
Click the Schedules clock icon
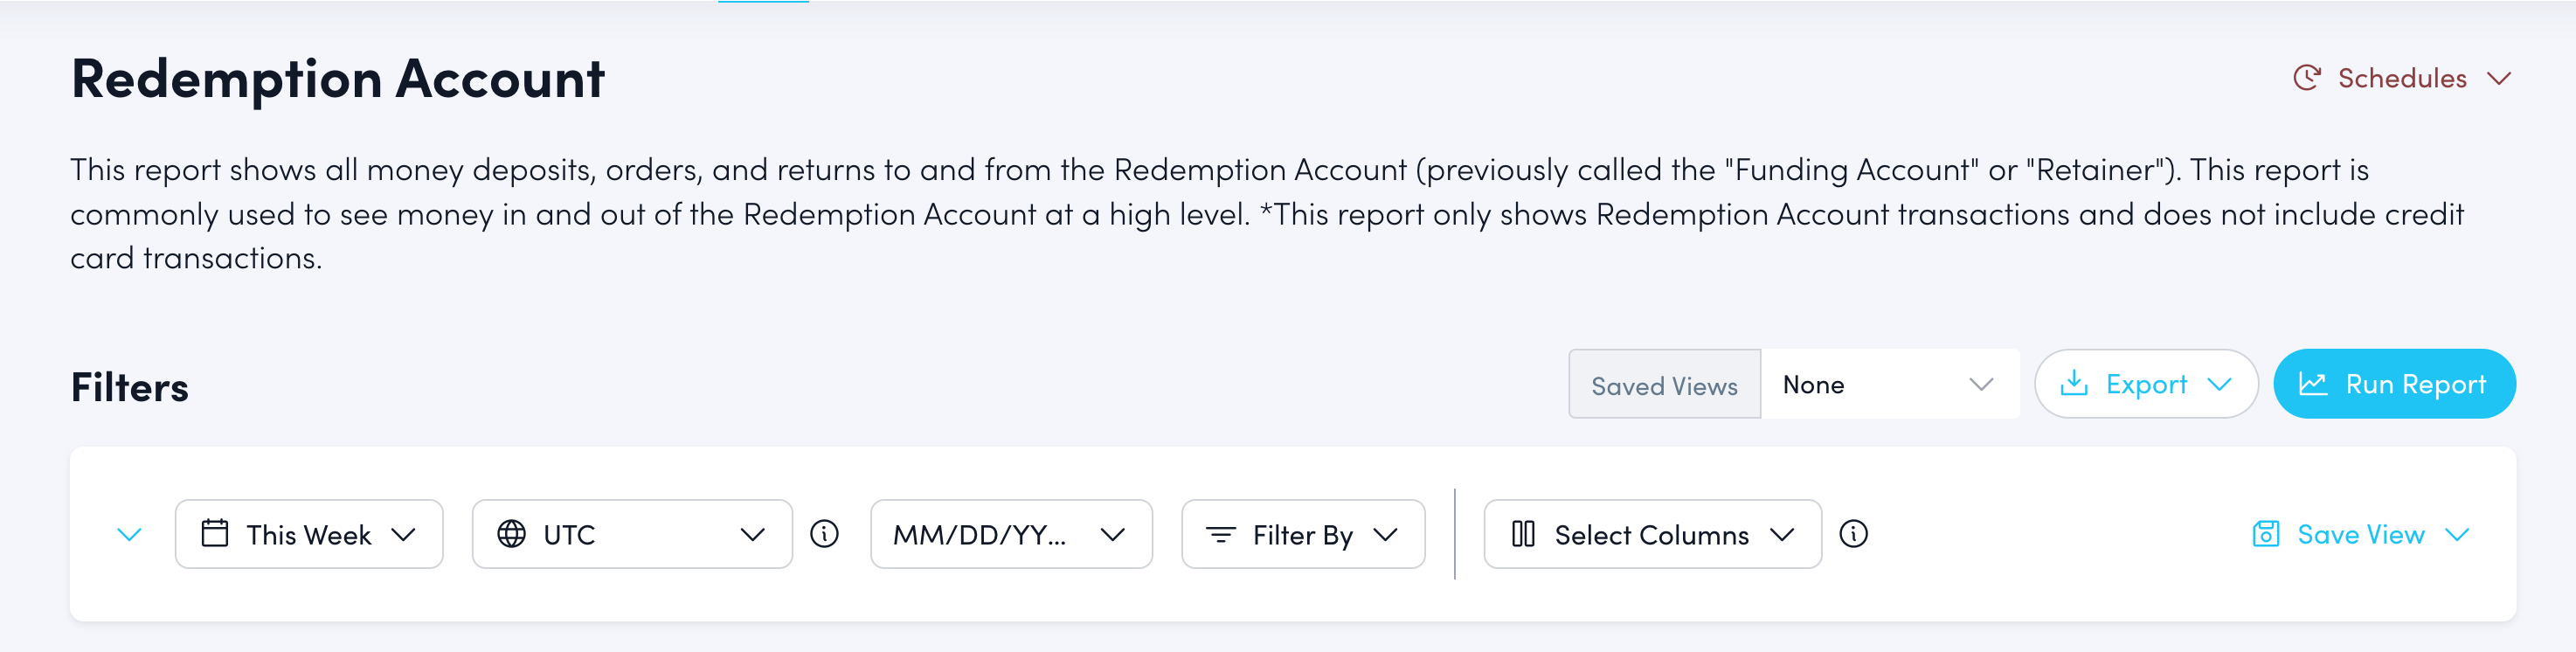click(2306, 78)
